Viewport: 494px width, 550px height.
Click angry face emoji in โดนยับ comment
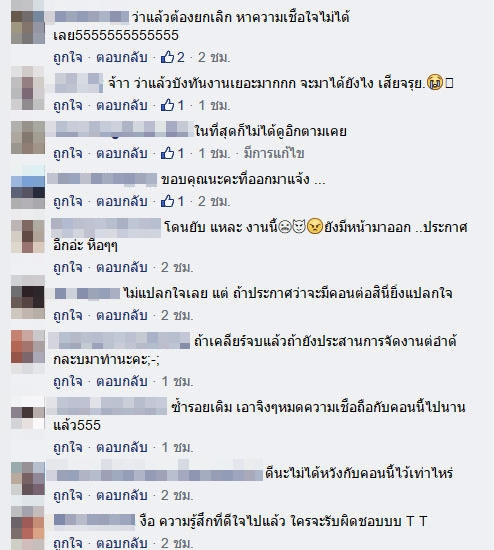point(315,227)
